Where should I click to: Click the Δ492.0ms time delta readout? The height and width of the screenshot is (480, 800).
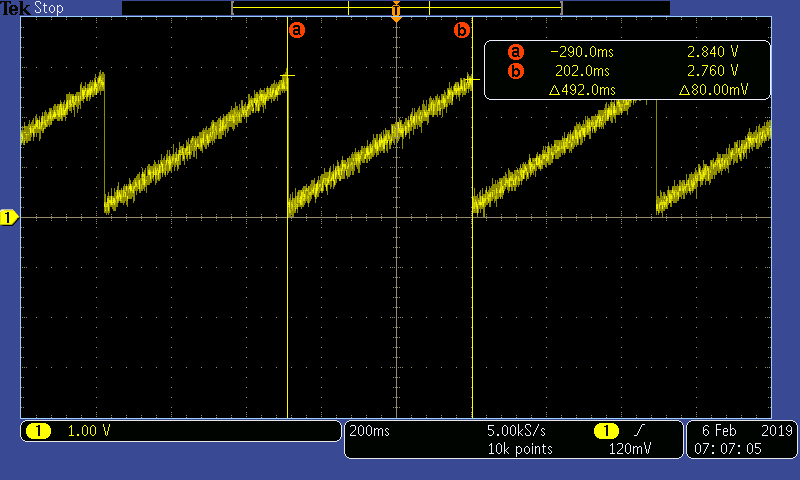[582, 90]
